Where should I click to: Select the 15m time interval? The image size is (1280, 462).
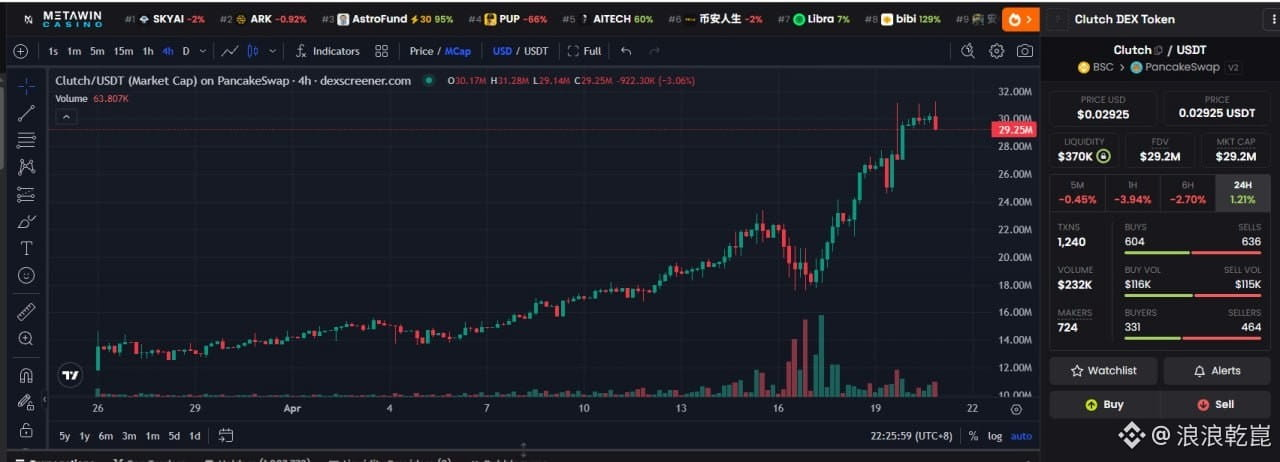pyautogui.click(x=123, y=51)
